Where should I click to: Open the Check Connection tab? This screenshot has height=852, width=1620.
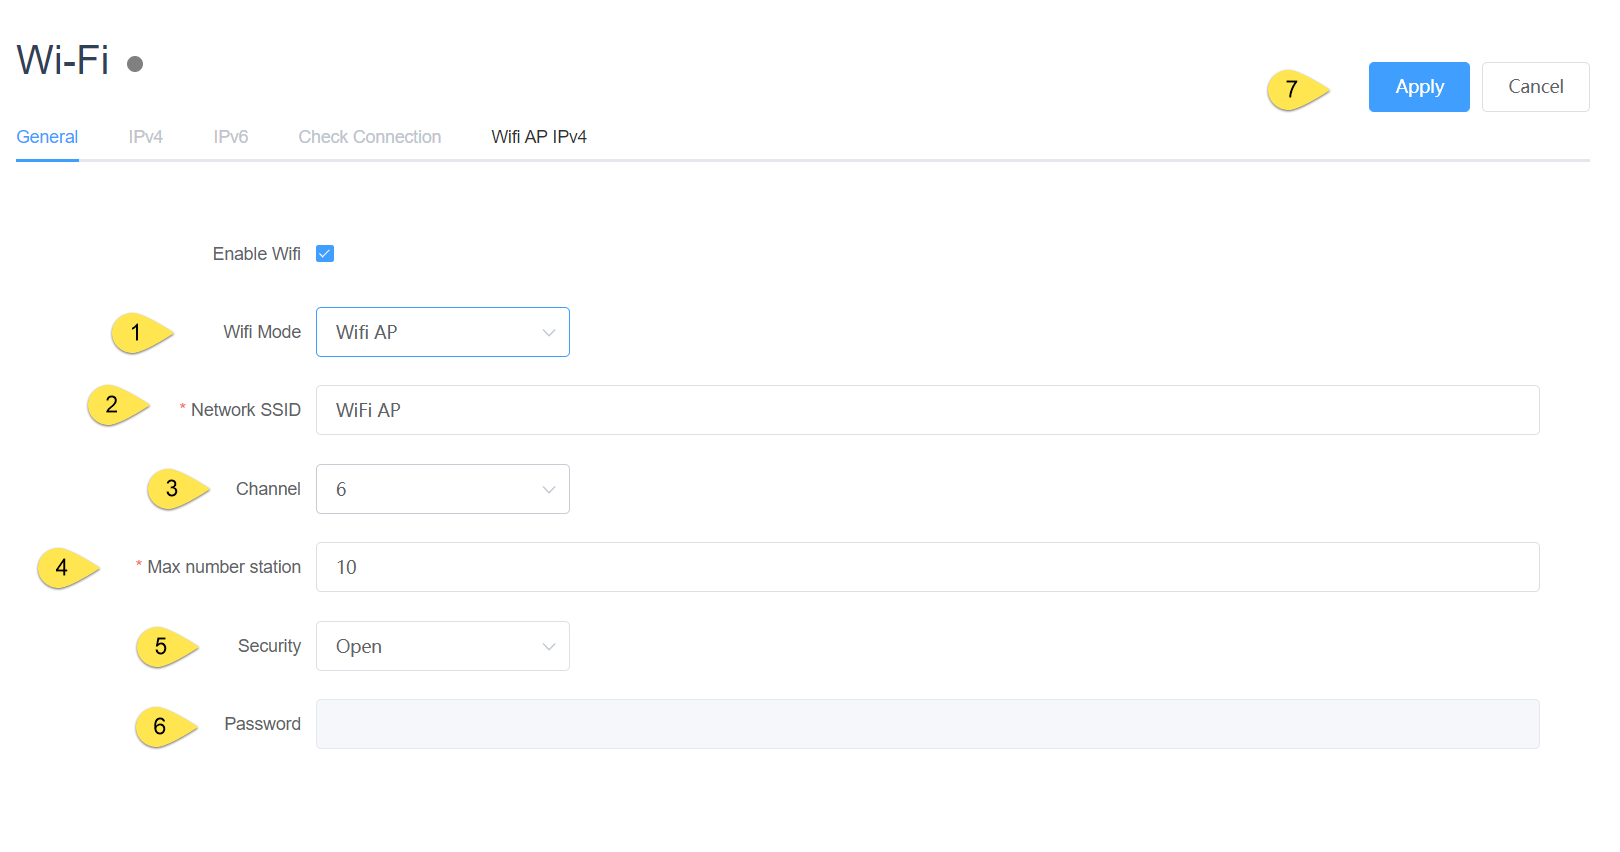[369, 137]
